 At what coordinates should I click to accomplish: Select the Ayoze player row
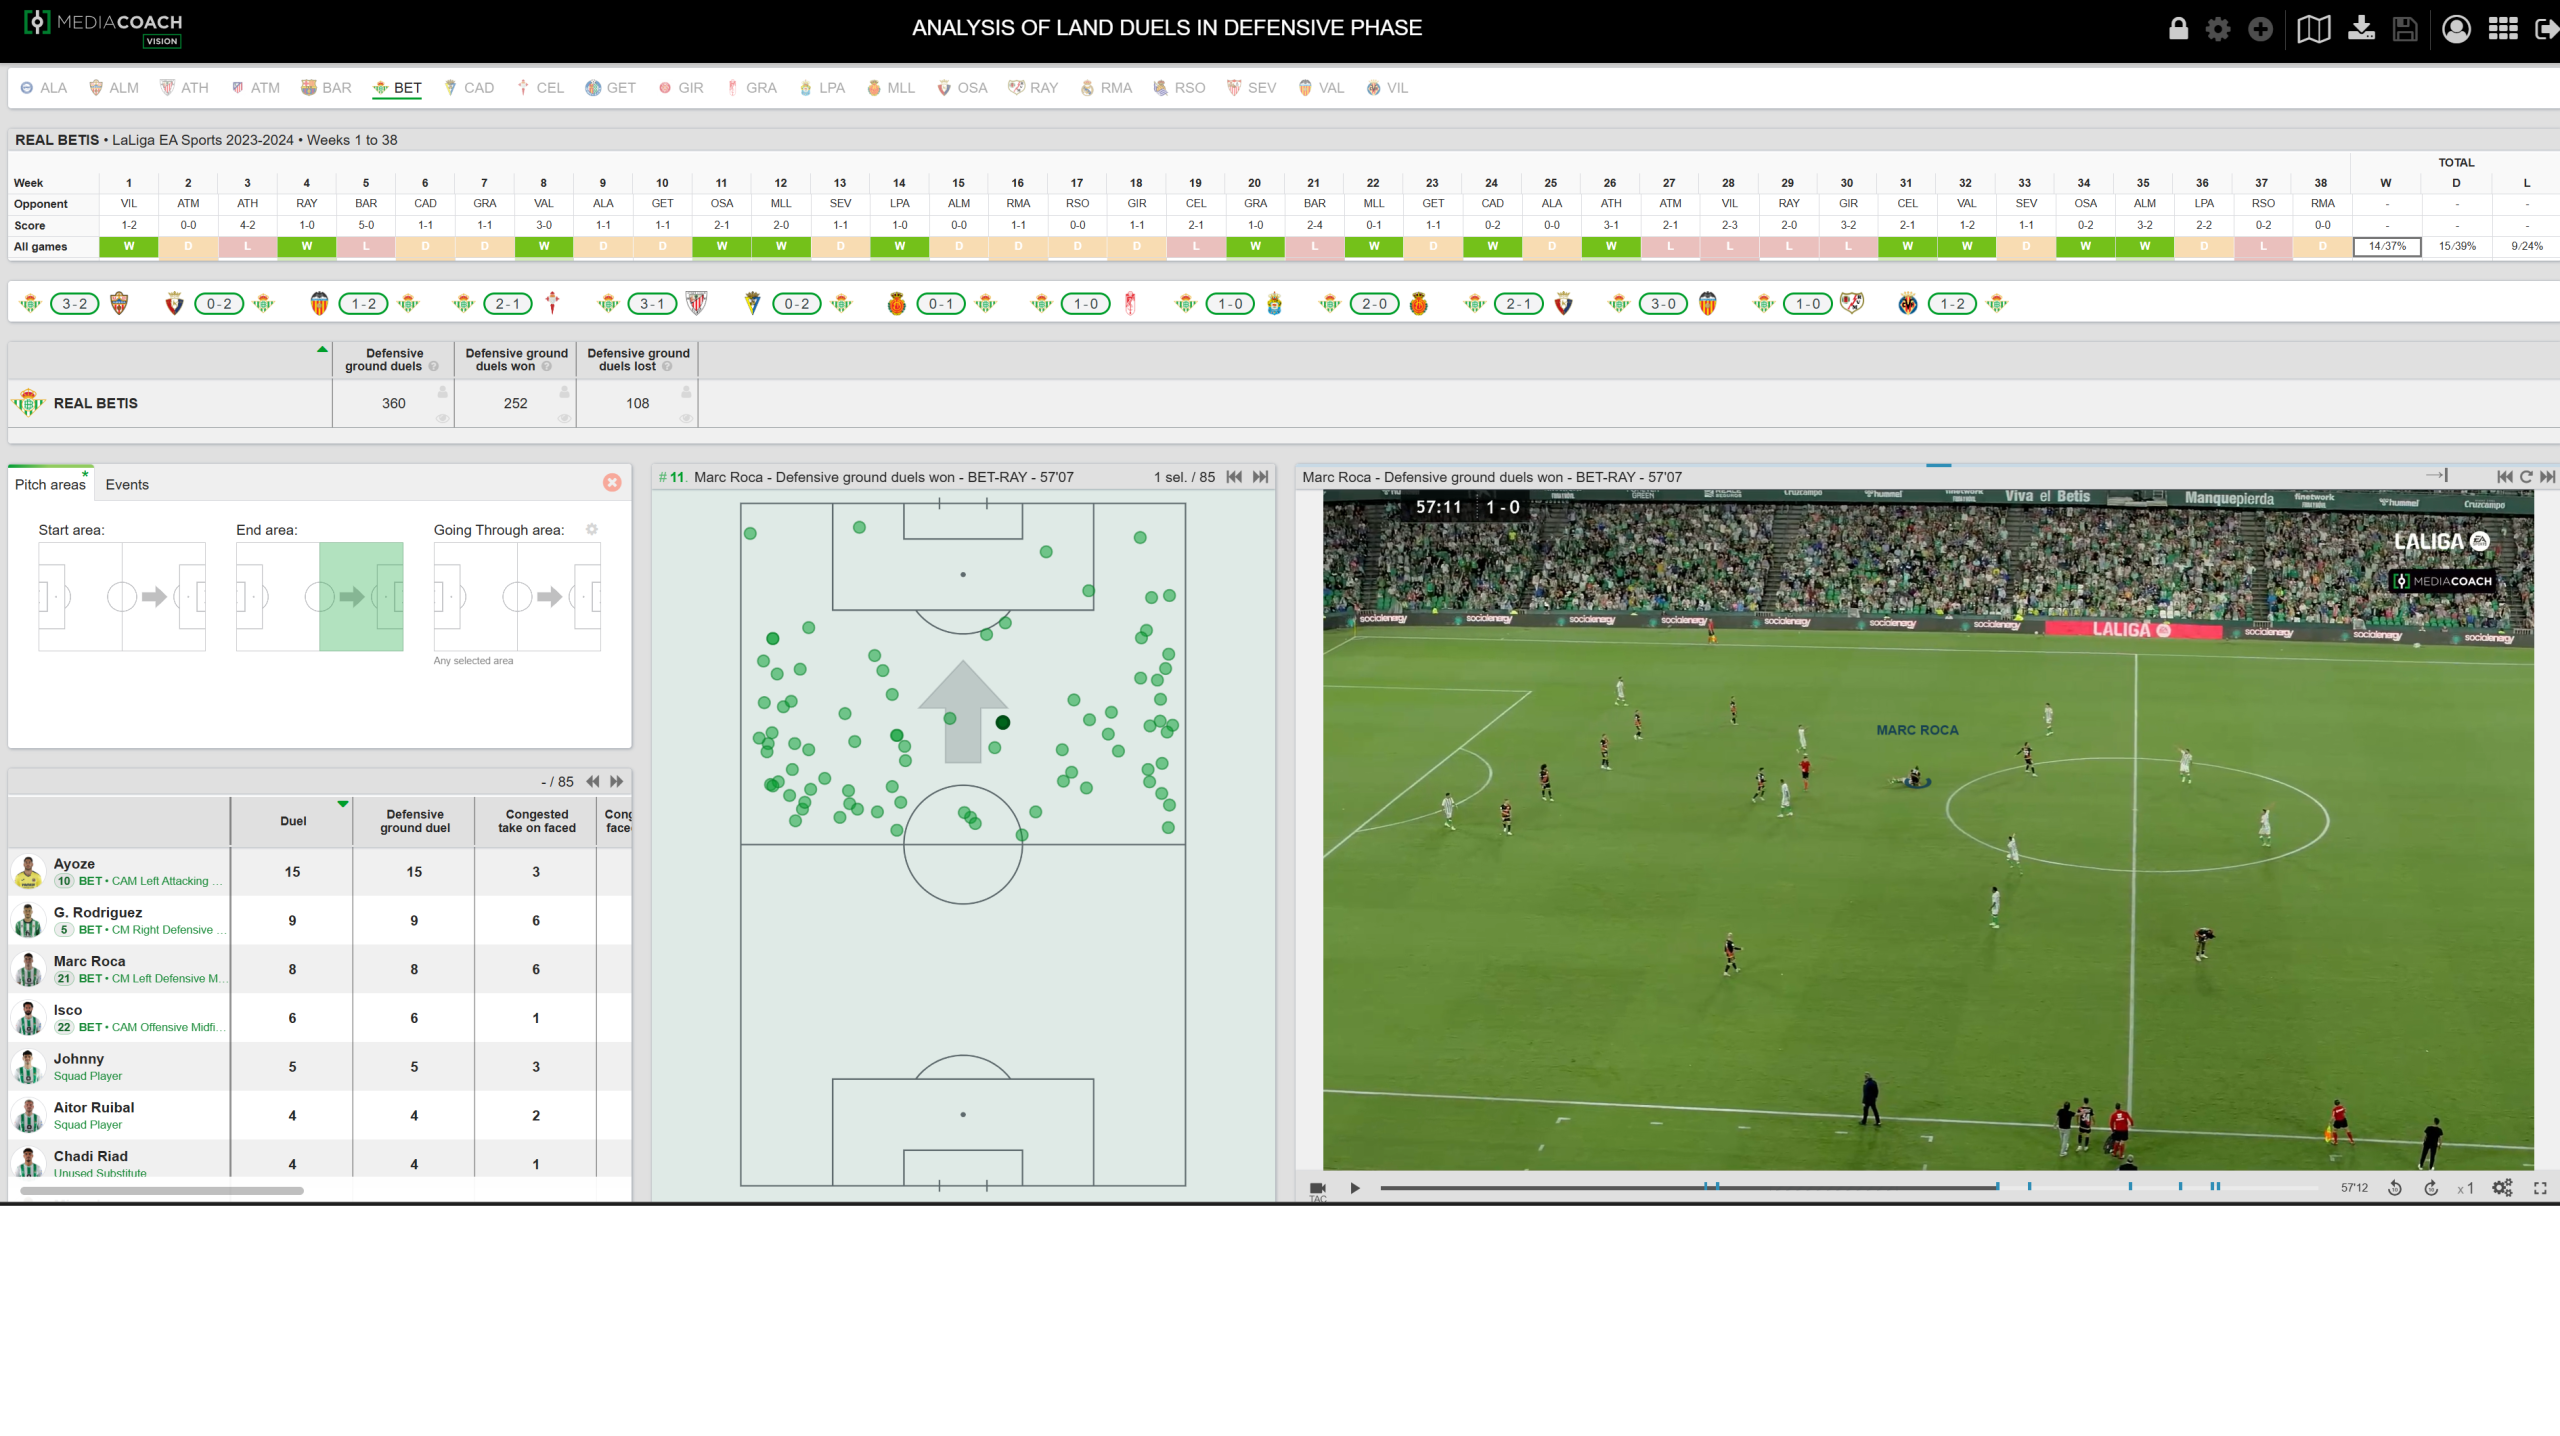tap(319, 872)
